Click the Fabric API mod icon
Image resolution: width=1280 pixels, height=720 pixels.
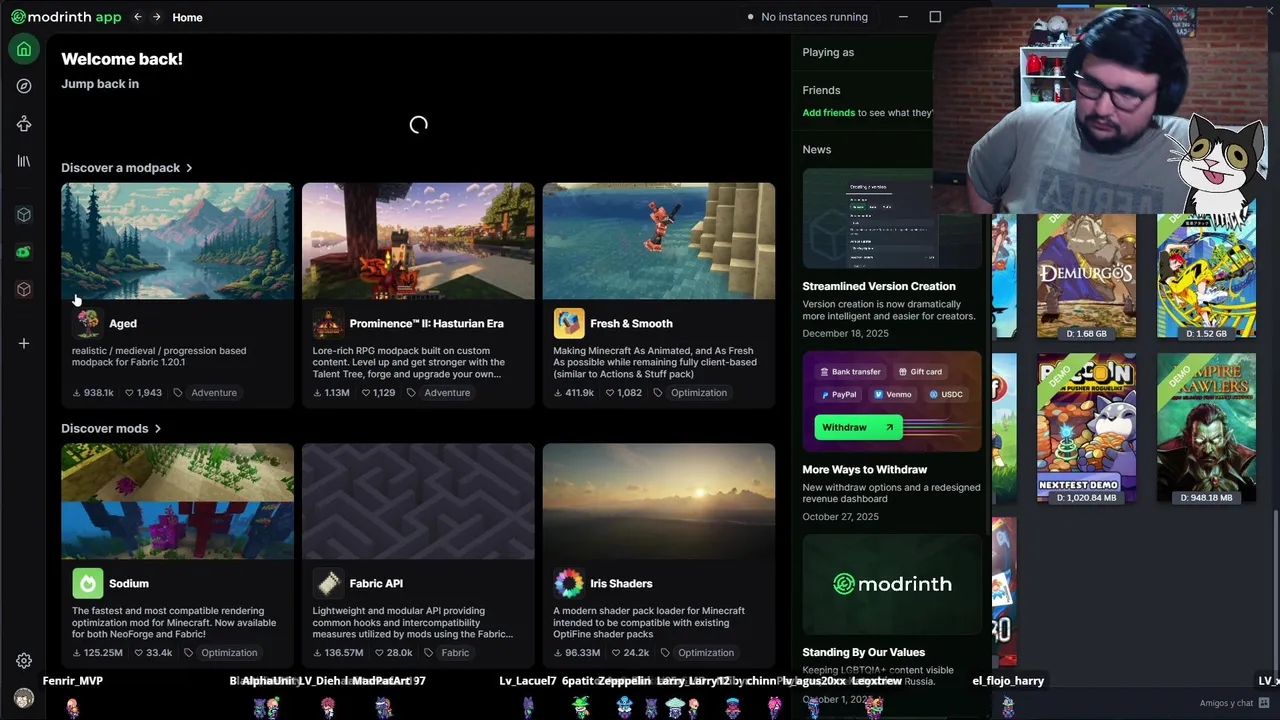tap(328, 583)
